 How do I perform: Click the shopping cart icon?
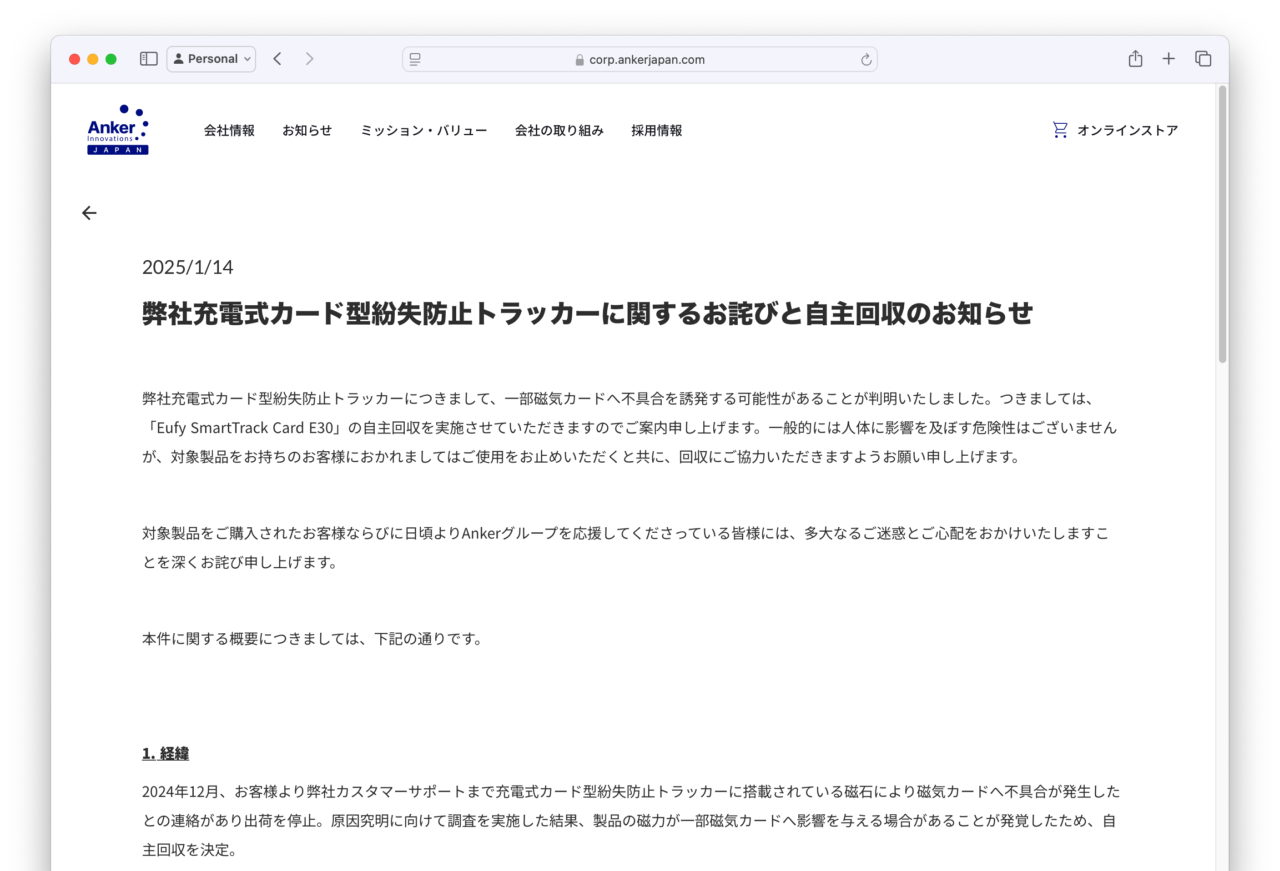[x=1060, y=130]
